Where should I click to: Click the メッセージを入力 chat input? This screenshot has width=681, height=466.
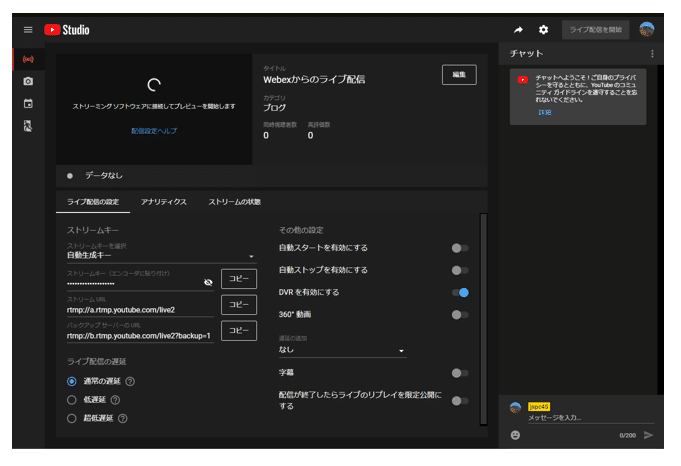click(x=591, y=418)
